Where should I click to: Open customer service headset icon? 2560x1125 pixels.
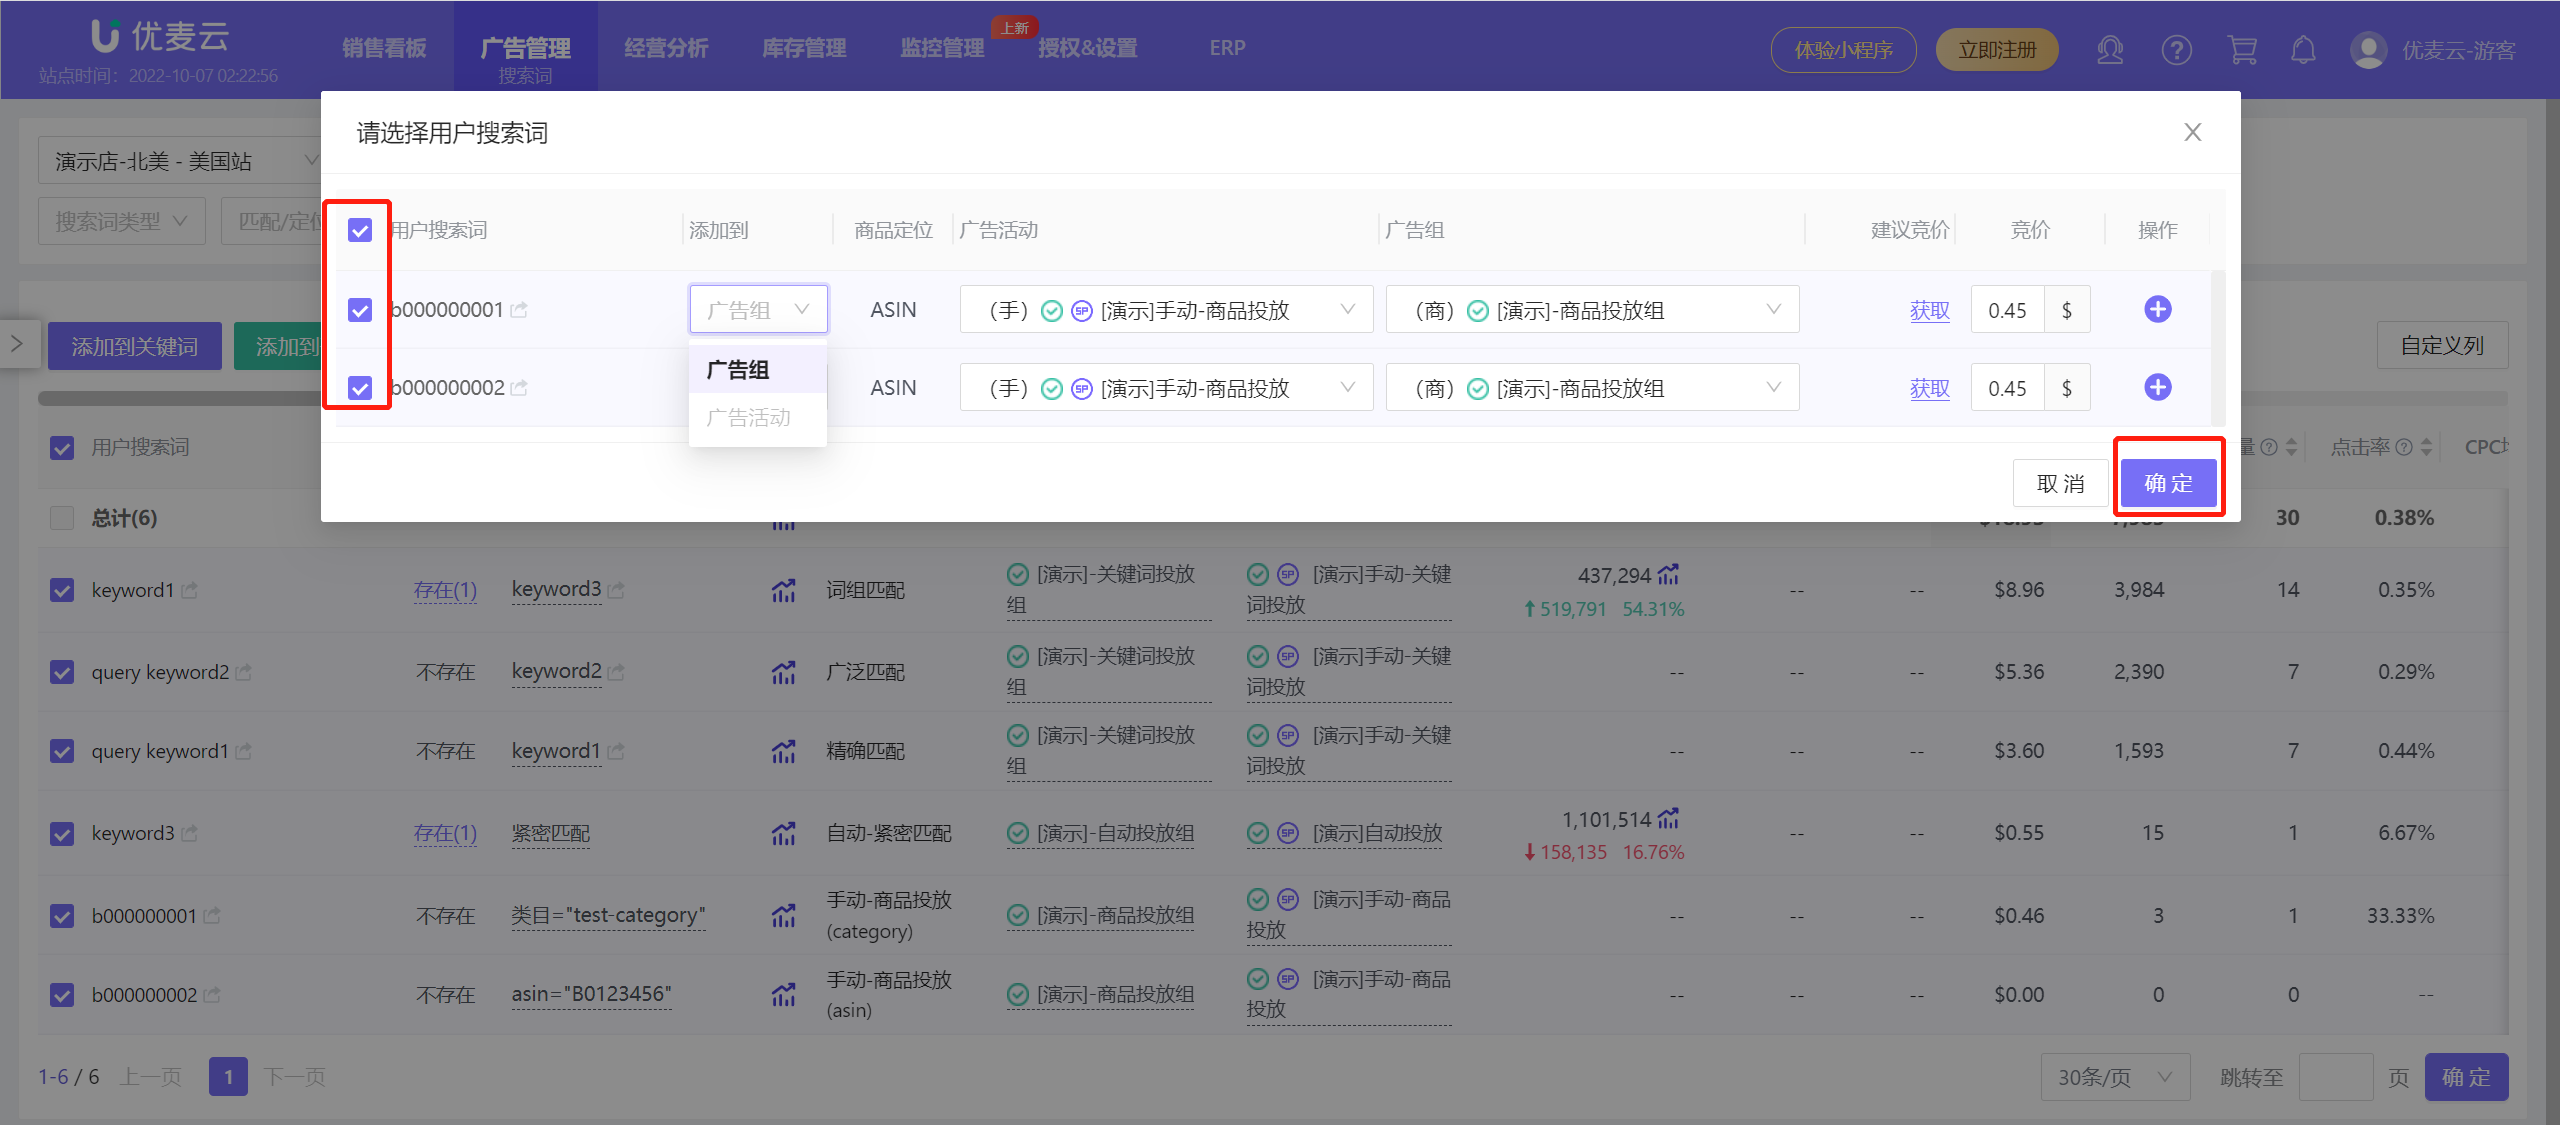2110,50
